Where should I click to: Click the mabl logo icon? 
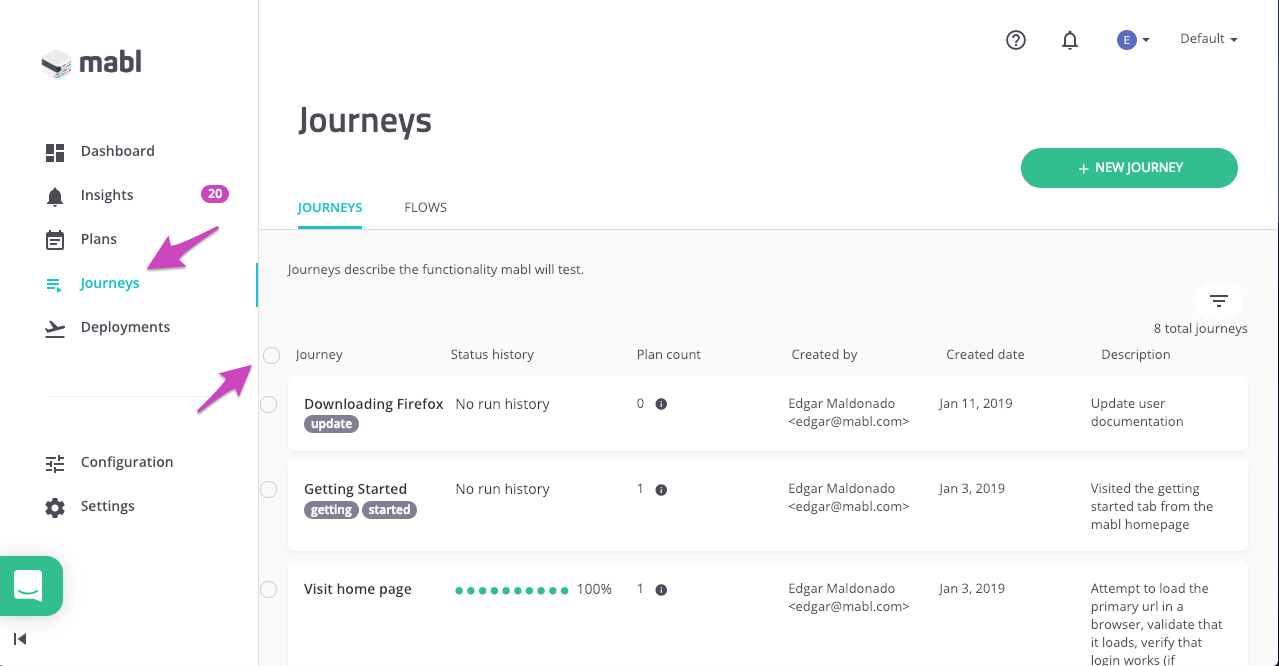[56, 64]
